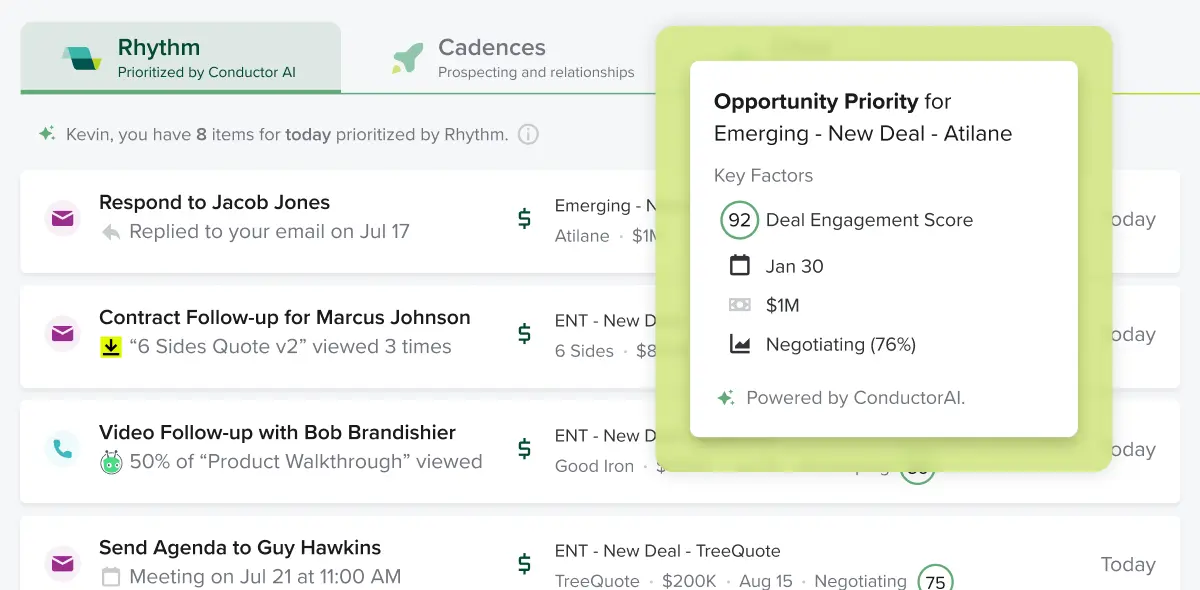Screen dimensions: 1200x590
Task: Click the 92 Deal Engagement Score circle
Action: [x=739, y=220]
